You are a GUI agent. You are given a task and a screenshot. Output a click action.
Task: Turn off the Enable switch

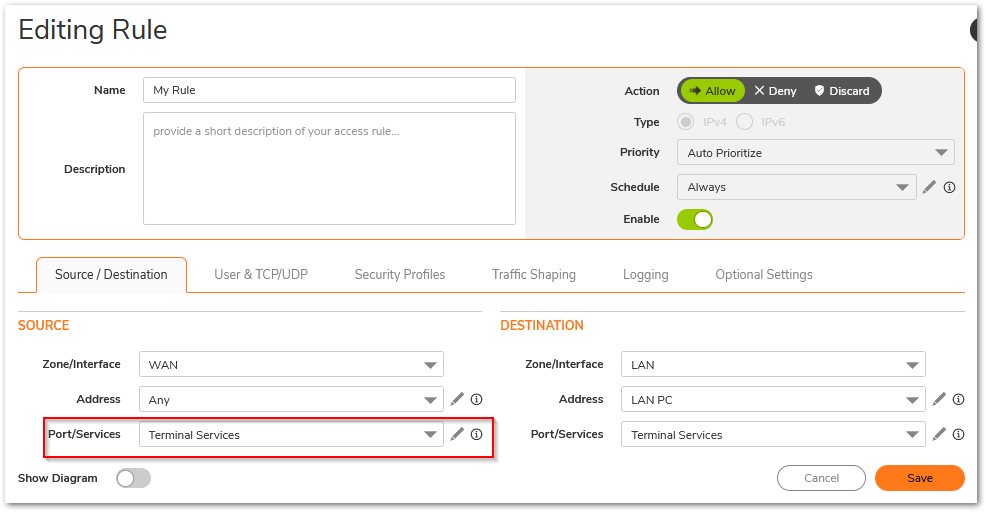pos(695,220)
